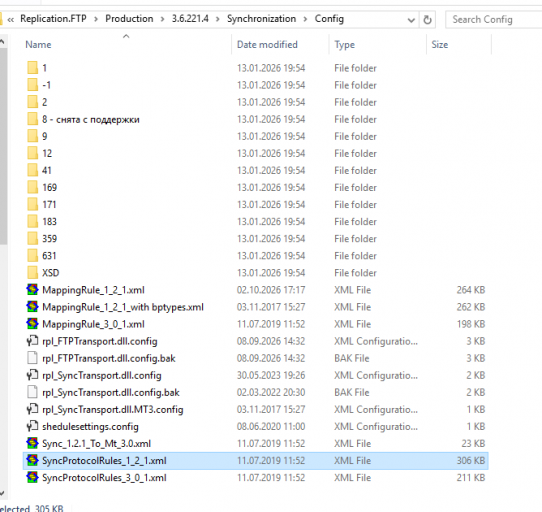Click blank file icon of rpl_FTPTransport.dll.config.bak
This screenshot has height=512, width=542.
coord(32,358)
